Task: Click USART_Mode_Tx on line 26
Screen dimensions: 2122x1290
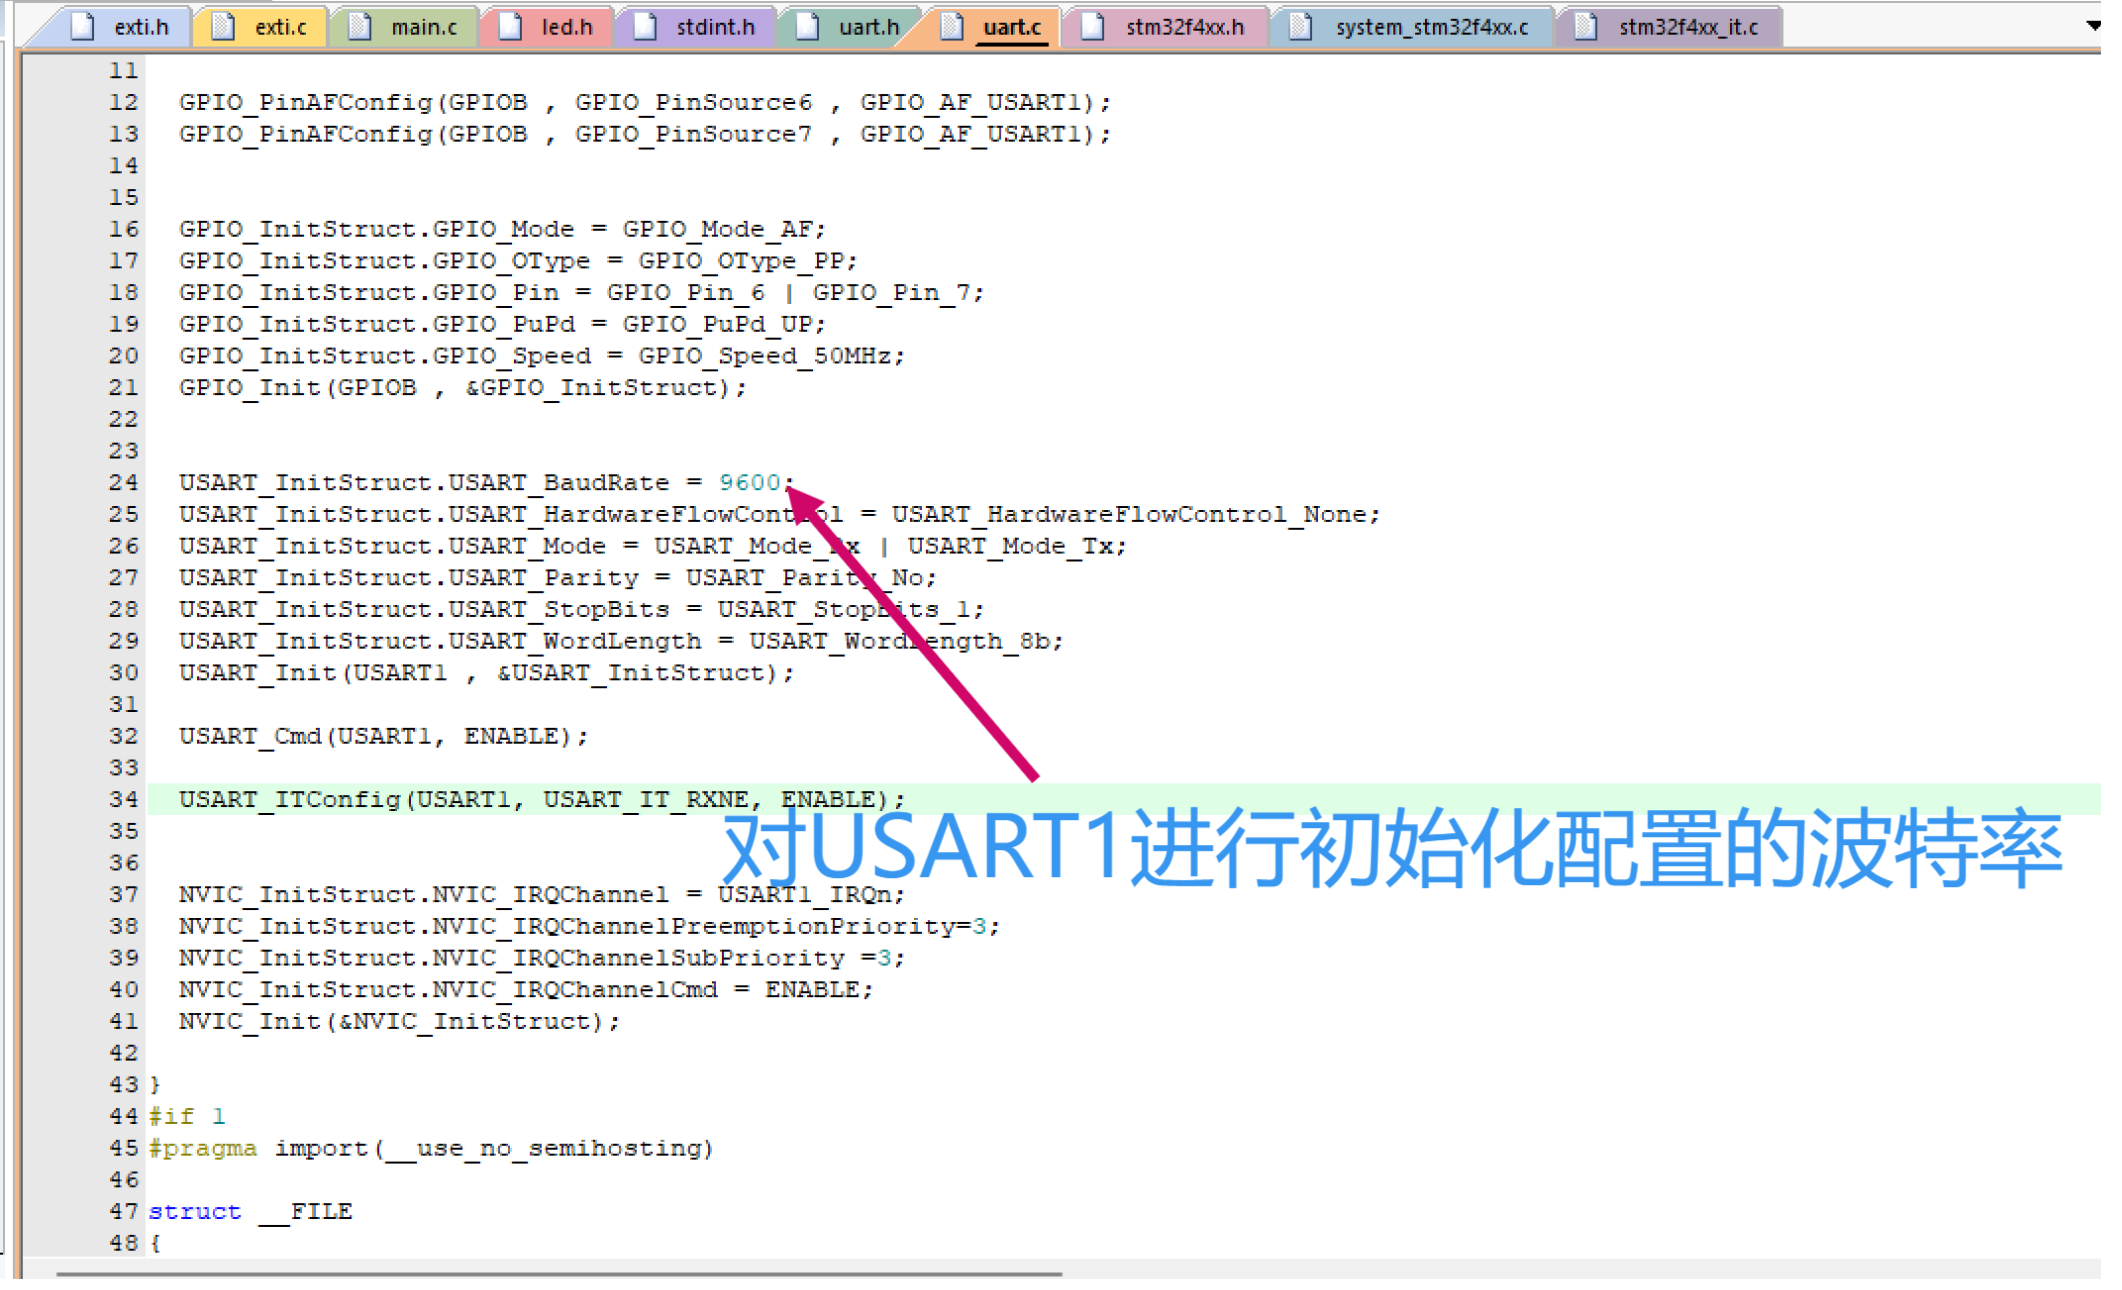Action: 1010,546
